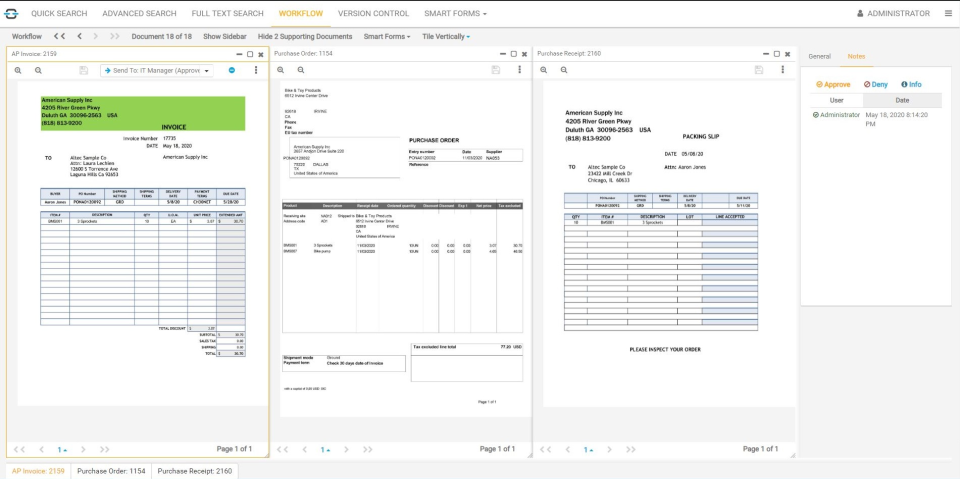Click the Deny button in Notes
This screenshot has width=960, height=479.
876,84
